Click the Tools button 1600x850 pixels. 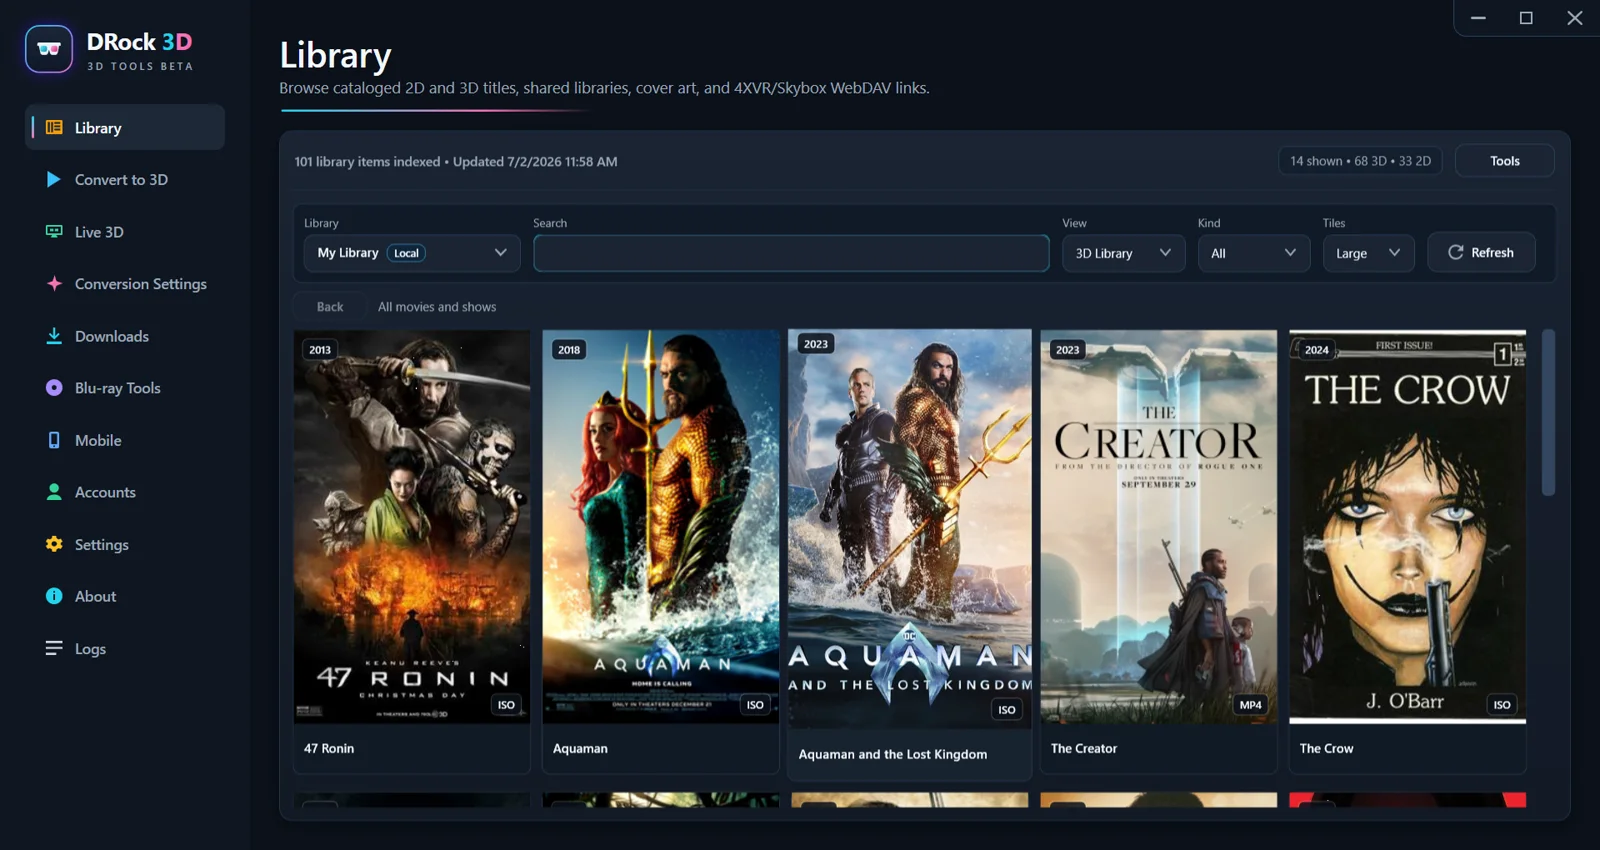1504,161
